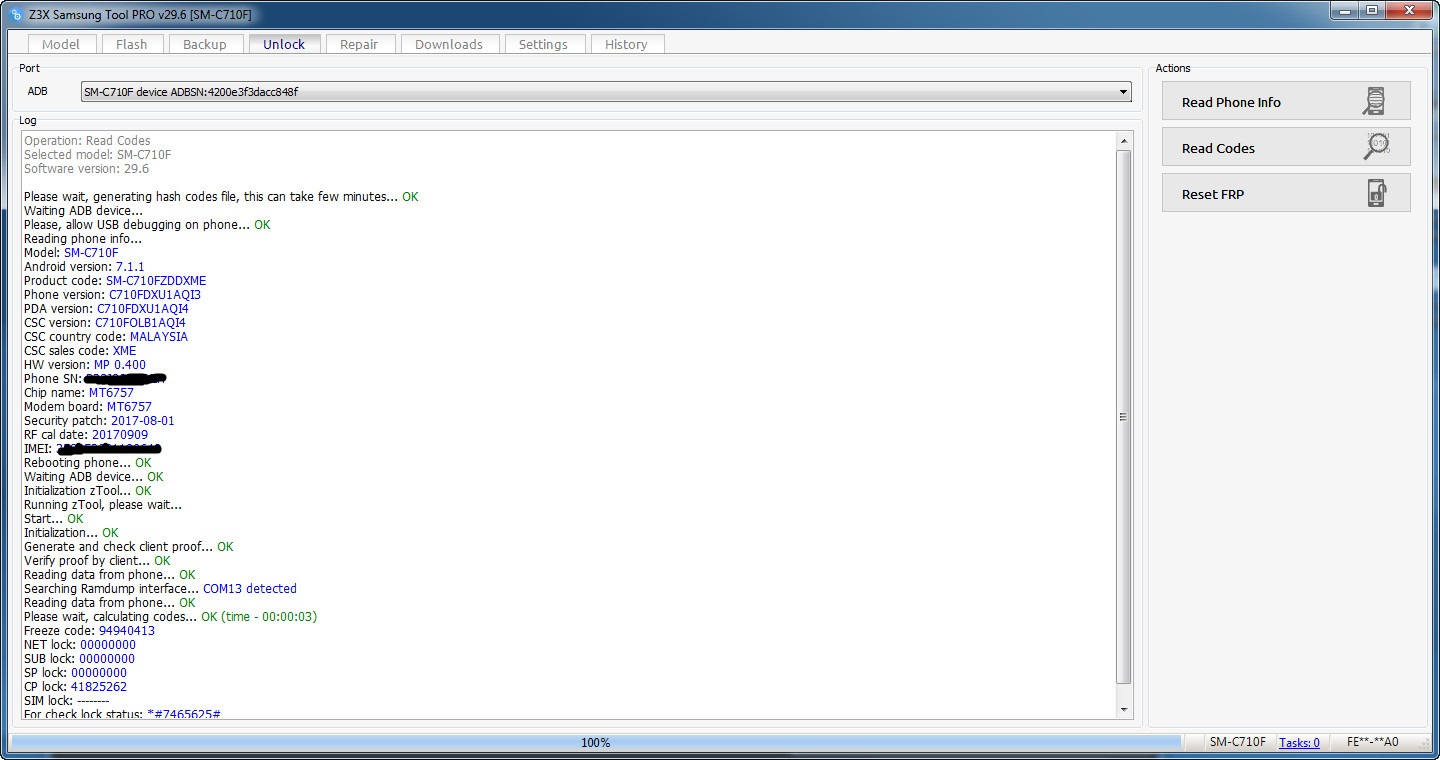Click the log scrollbar down arrow

(x=1124, y=709)
